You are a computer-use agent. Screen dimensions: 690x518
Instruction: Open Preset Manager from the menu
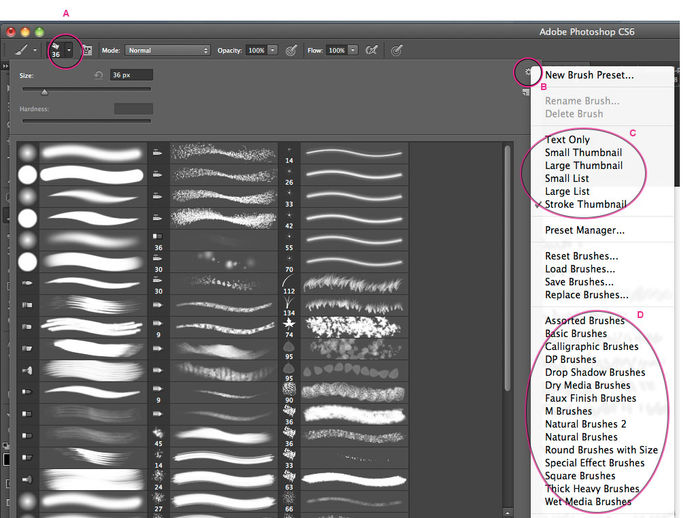point(584,230)
